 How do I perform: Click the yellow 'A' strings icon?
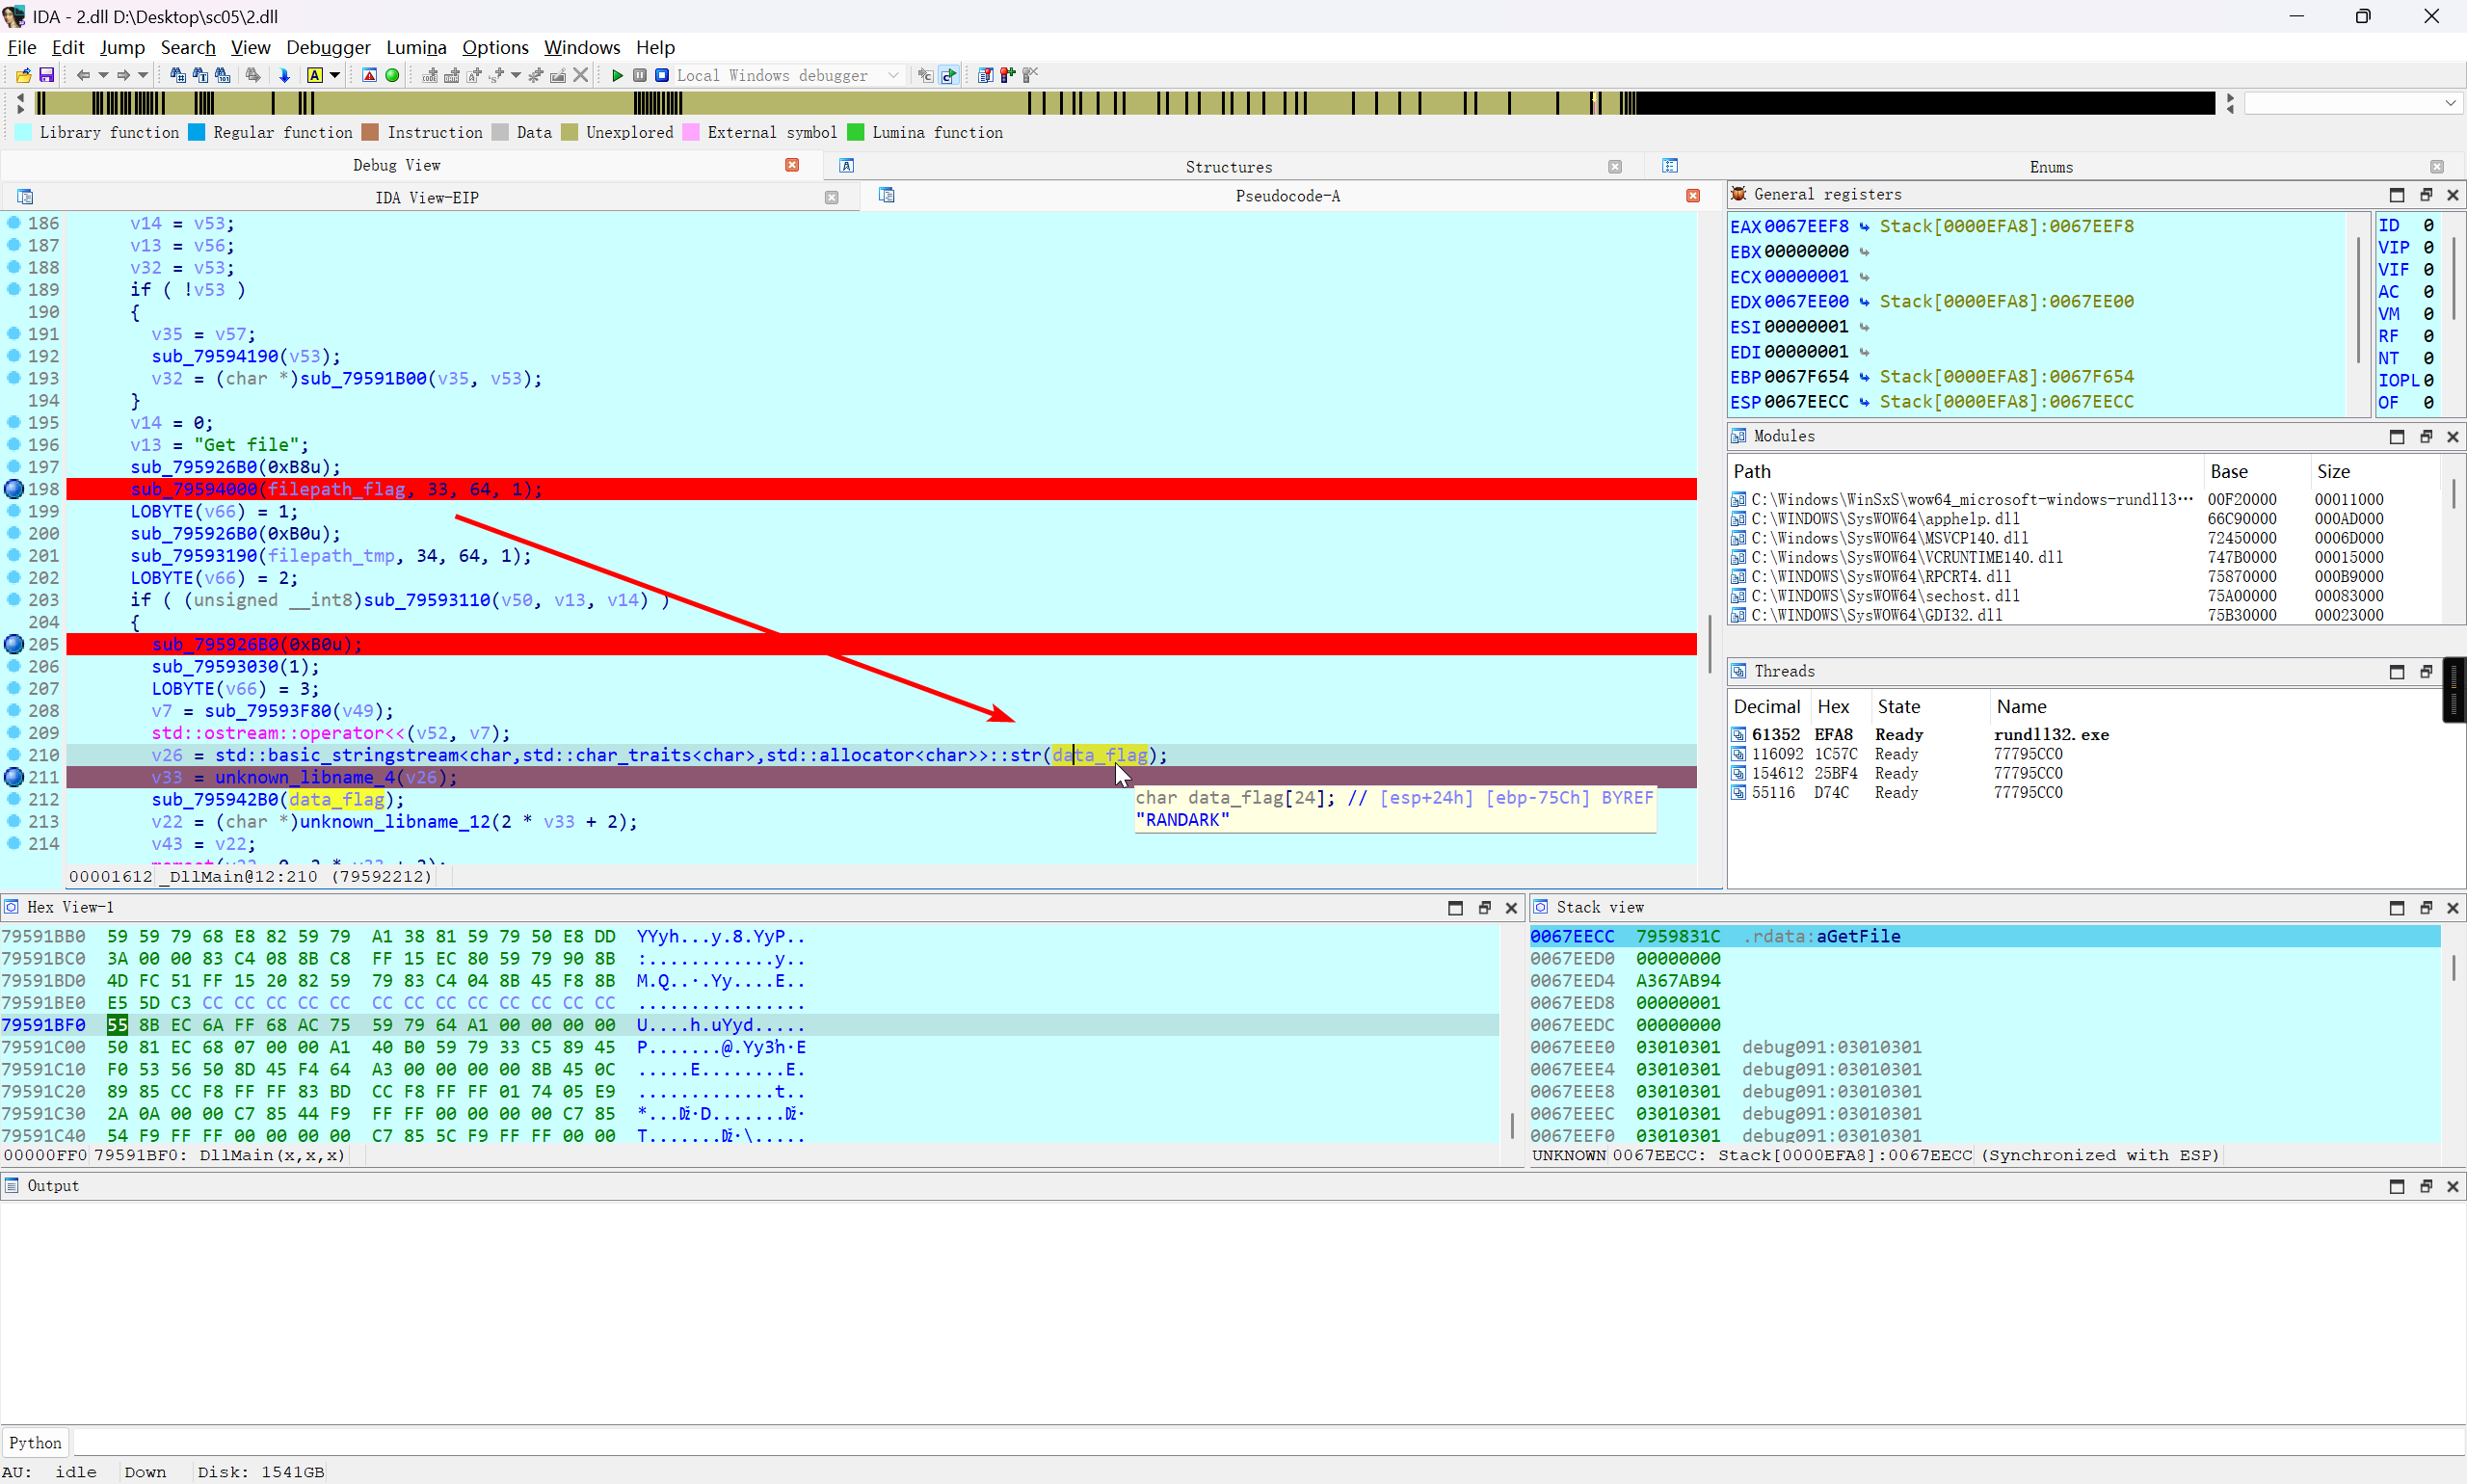pos(315,75)
